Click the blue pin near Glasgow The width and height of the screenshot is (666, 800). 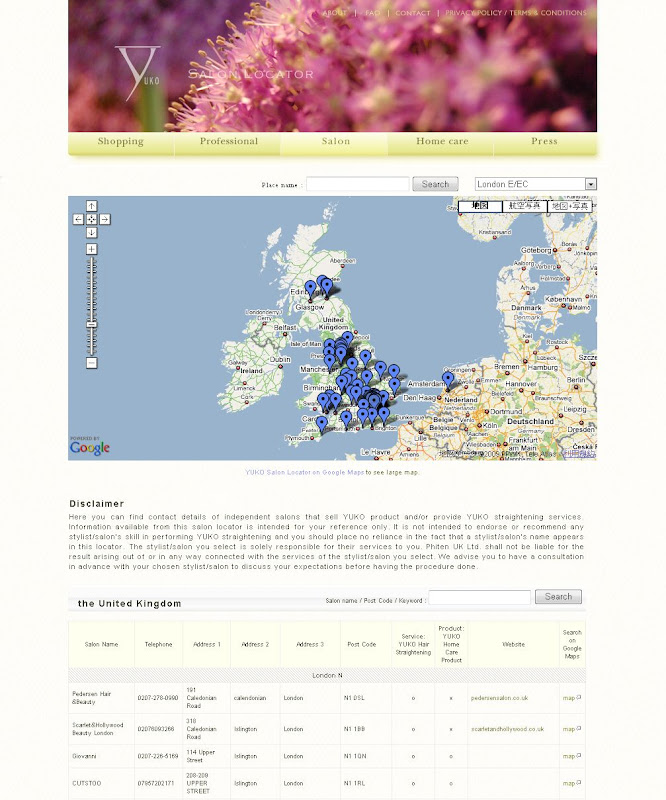310,290
